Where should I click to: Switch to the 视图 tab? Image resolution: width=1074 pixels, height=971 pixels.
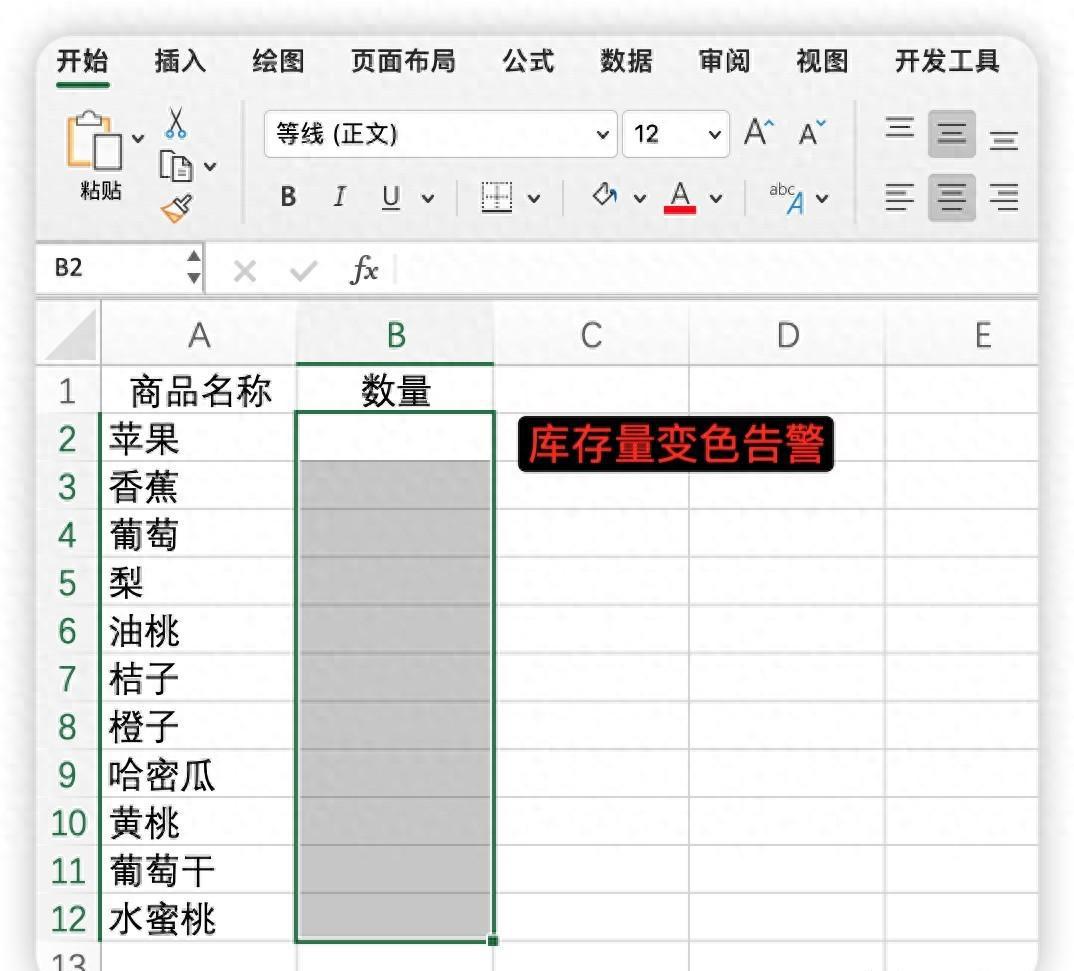(x=822, y=61)
